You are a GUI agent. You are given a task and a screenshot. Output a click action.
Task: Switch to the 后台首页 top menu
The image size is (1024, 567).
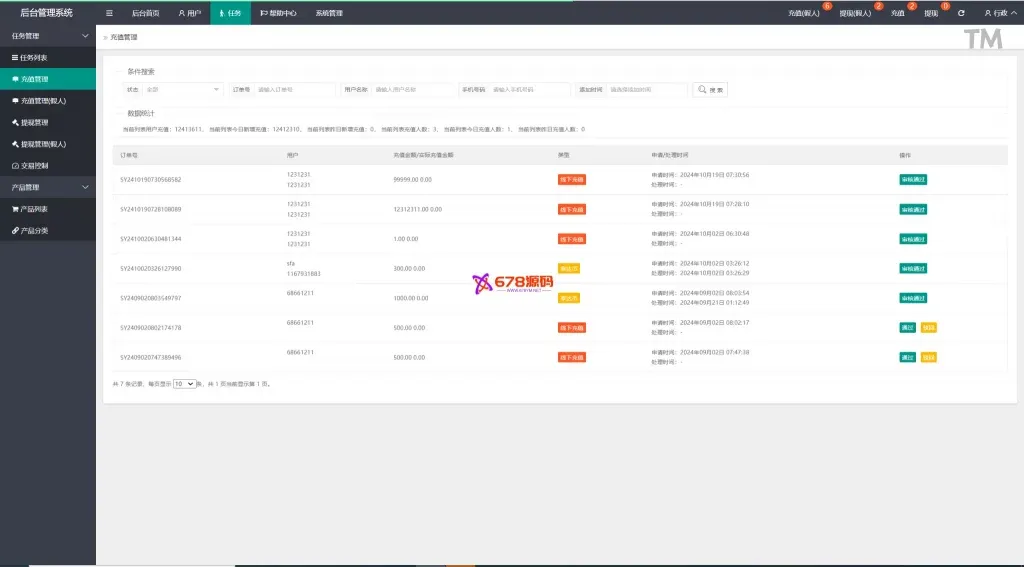click(145, 13)
